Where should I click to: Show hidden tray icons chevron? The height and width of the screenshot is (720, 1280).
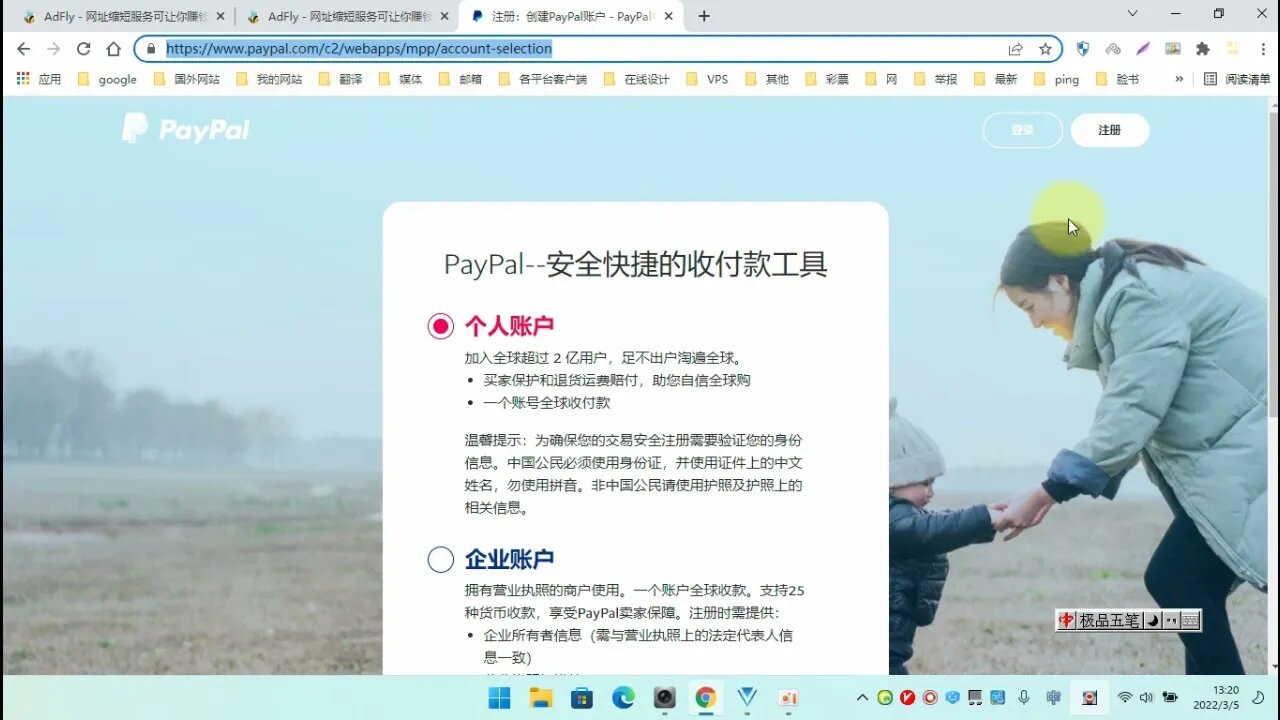coord(862,697)
